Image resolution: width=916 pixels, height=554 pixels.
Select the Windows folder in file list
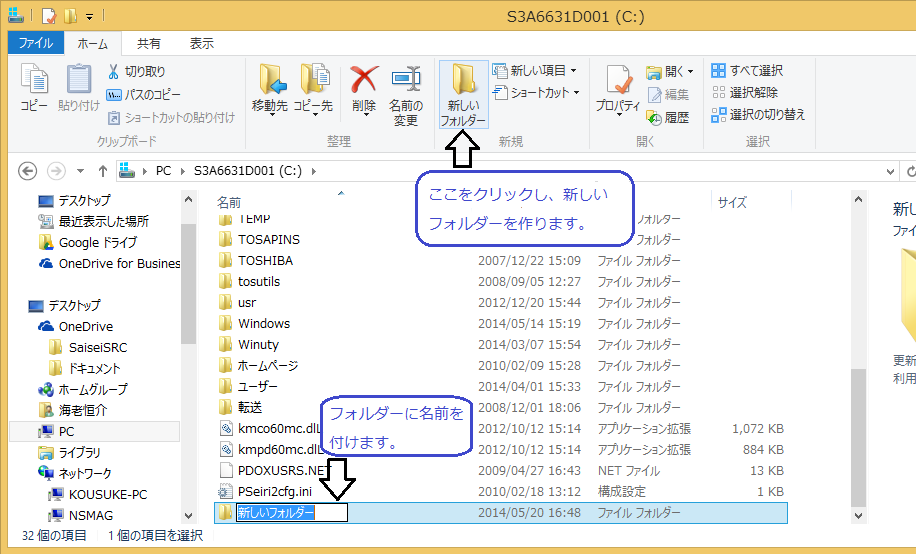tap(263, 323)
